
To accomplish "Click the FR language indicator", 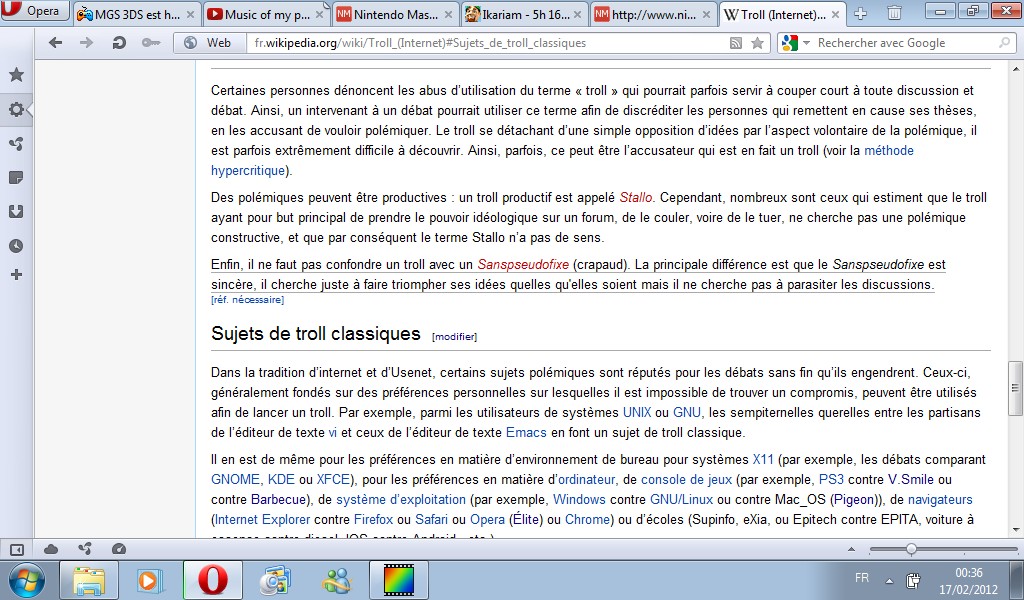I will pyautogui.click(x=862, y=578).
